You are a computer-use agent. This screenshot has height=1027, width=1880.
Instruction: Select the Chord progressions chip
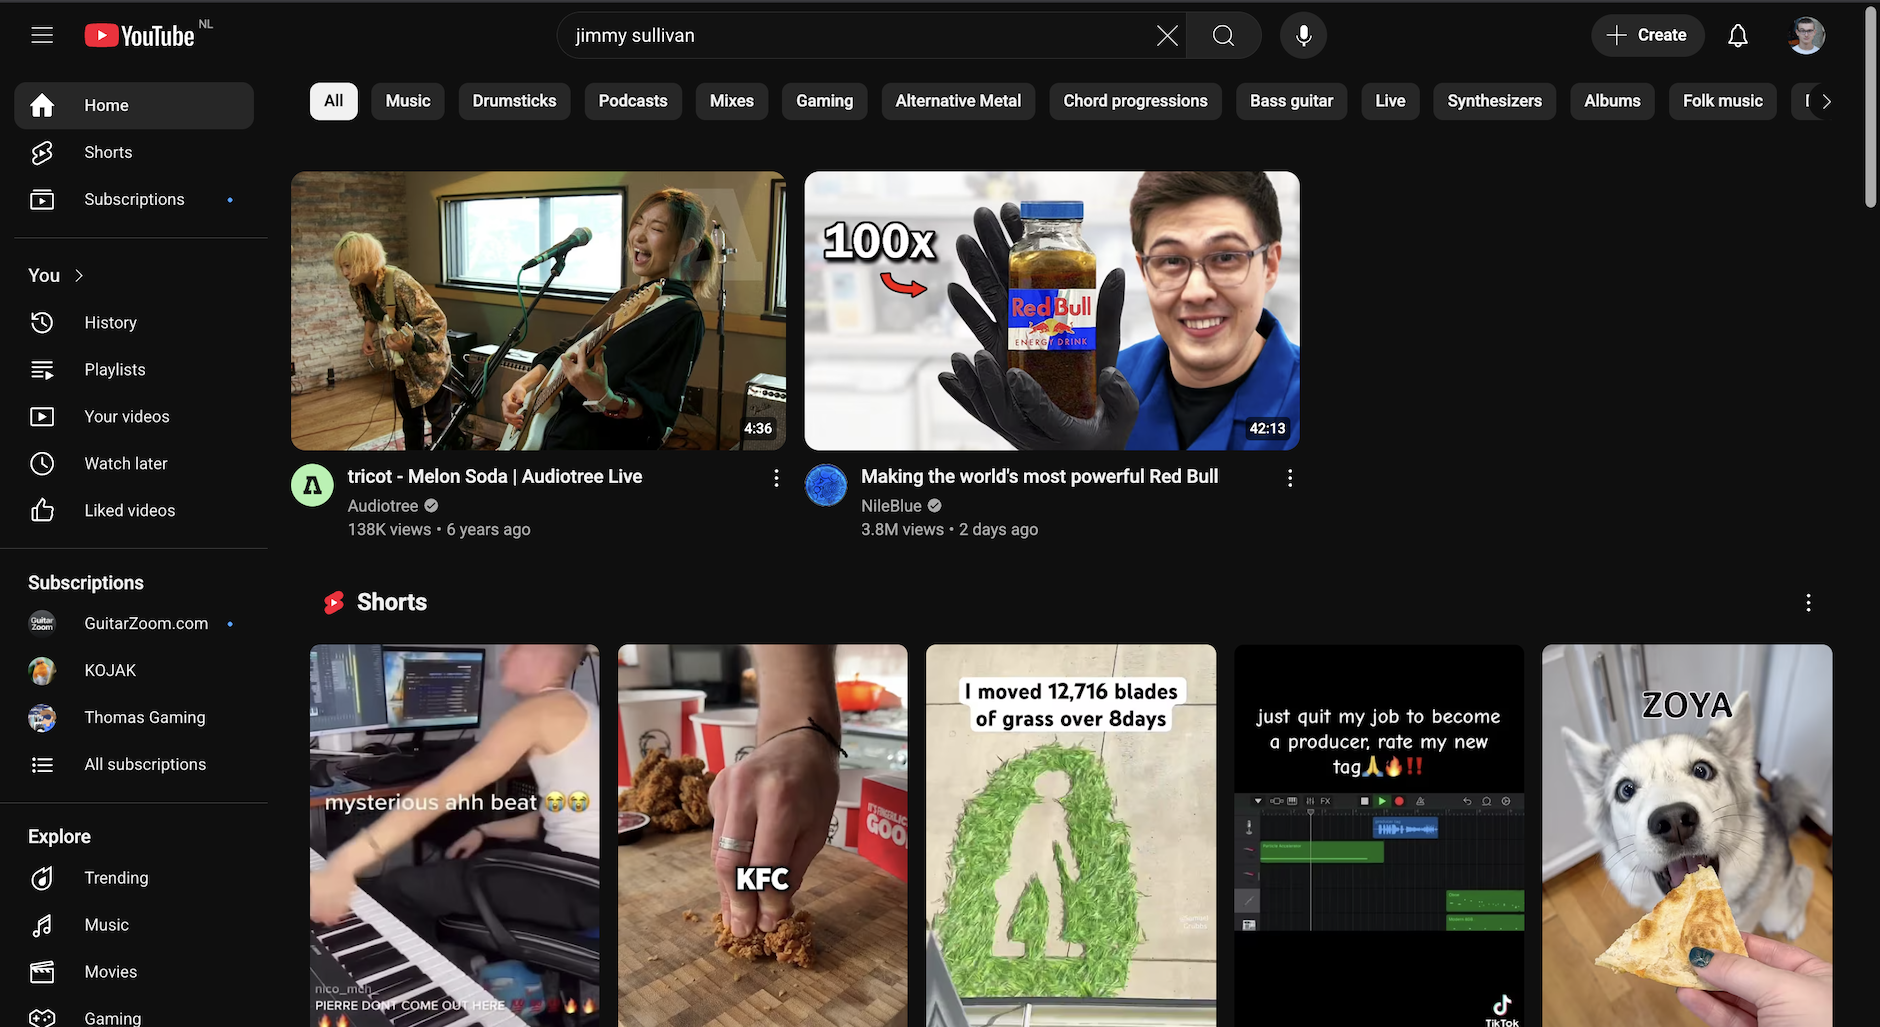point(1135,101)
